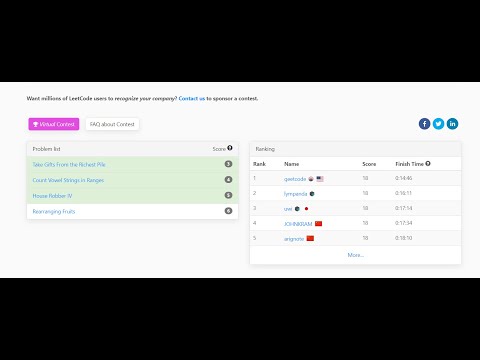Click More... to see full ranking
Screen dimensions: 480x360
coord(356,255)
